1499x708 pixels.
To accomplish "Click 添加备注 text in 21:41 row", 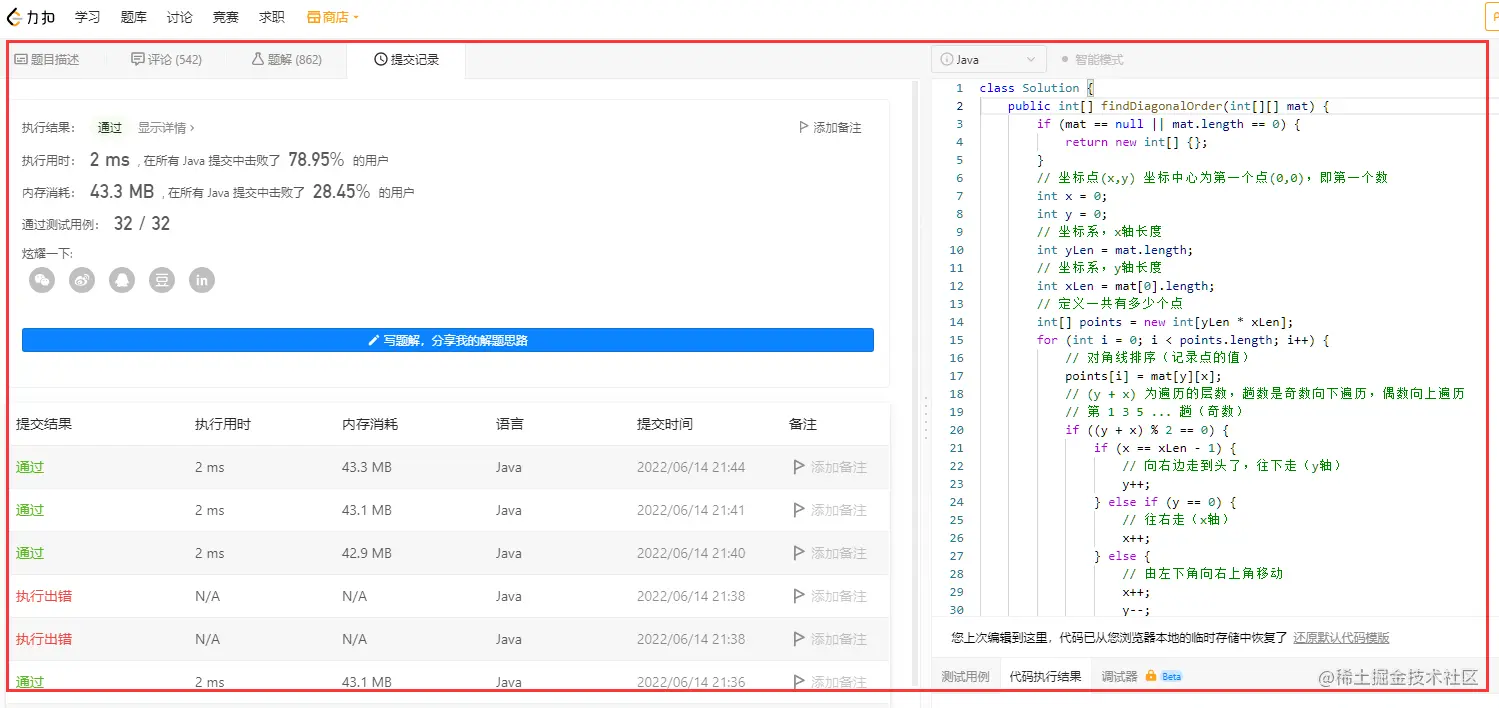I will (839, 510).
